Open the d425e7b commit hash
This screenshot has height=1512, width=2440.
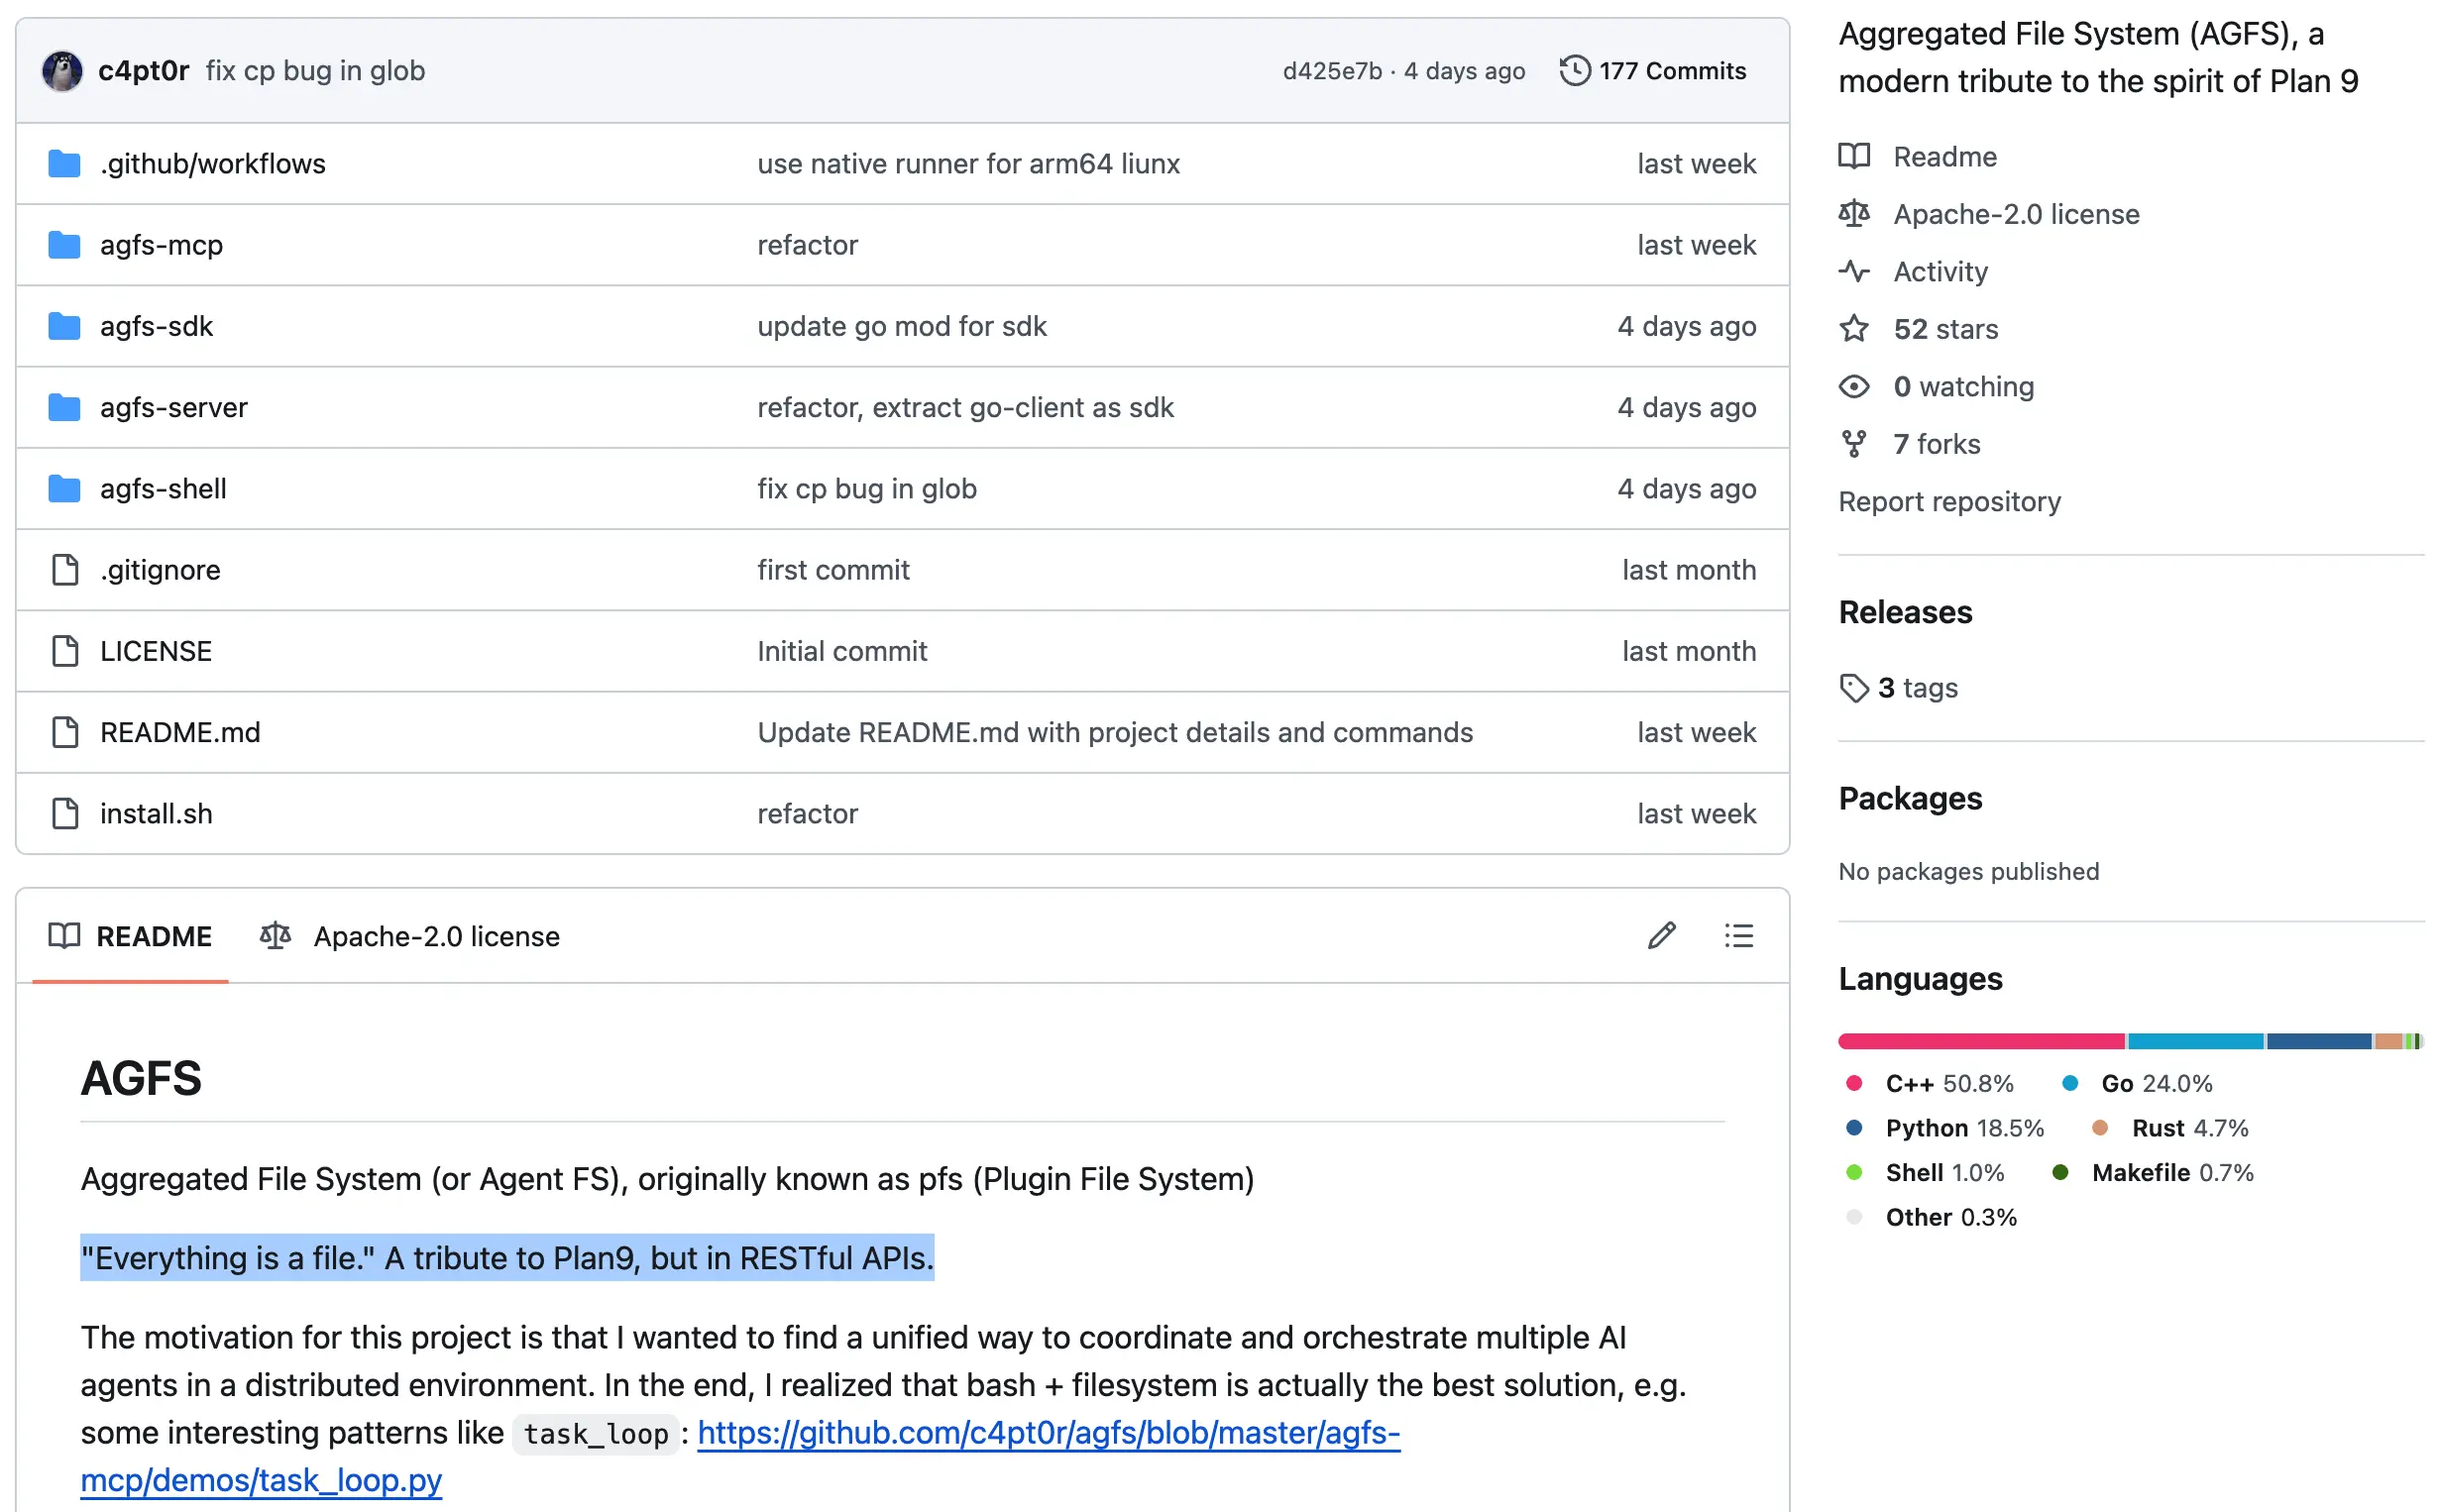tap(1331, 71)
